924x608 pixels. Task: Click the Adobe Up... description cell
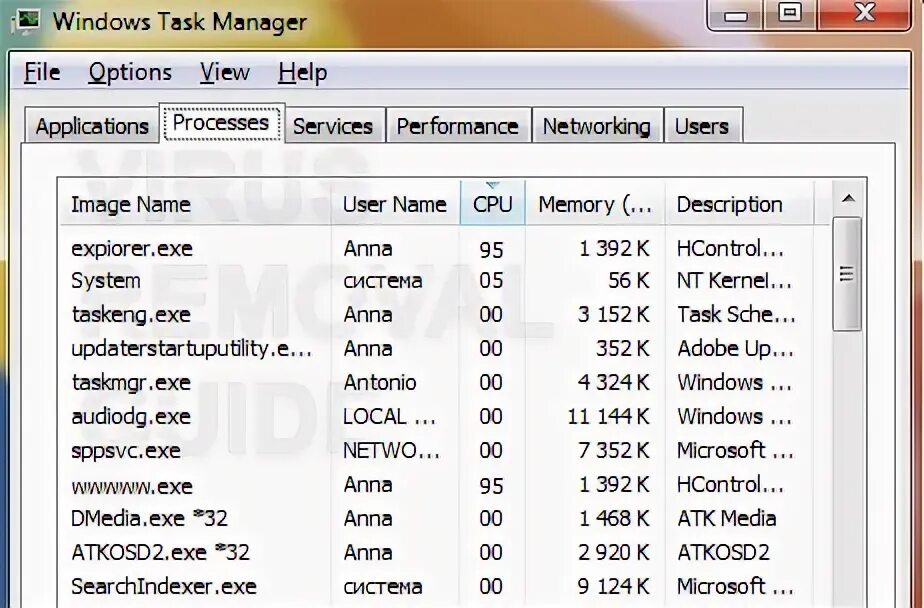(x=735, y=349)
